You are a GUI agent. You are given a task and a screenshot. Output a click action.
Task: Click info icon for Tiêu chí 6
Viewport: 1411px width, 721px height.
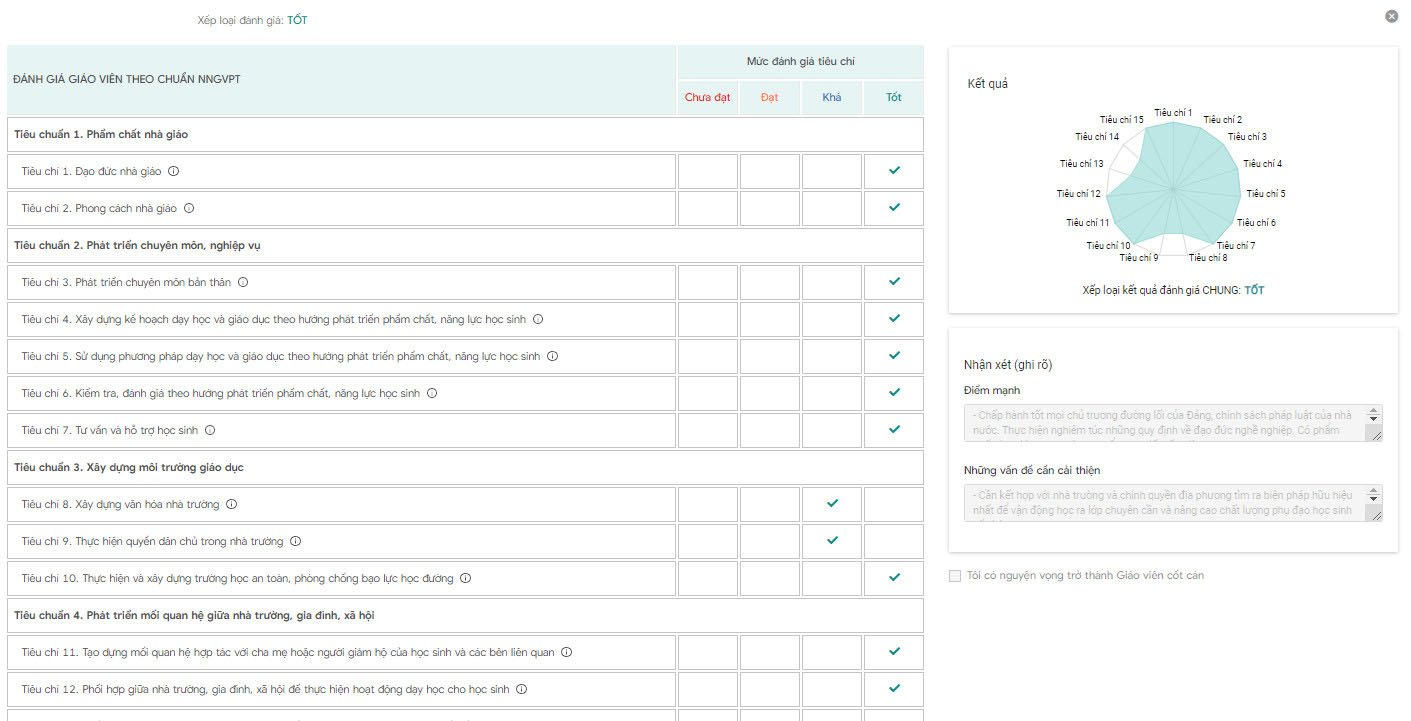click(432, 393)
